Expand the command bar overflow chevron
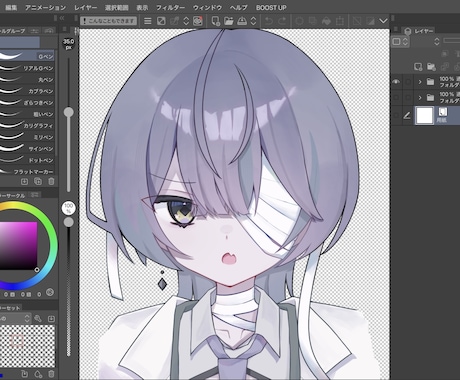The image size is (460, 380). point(383,21)
